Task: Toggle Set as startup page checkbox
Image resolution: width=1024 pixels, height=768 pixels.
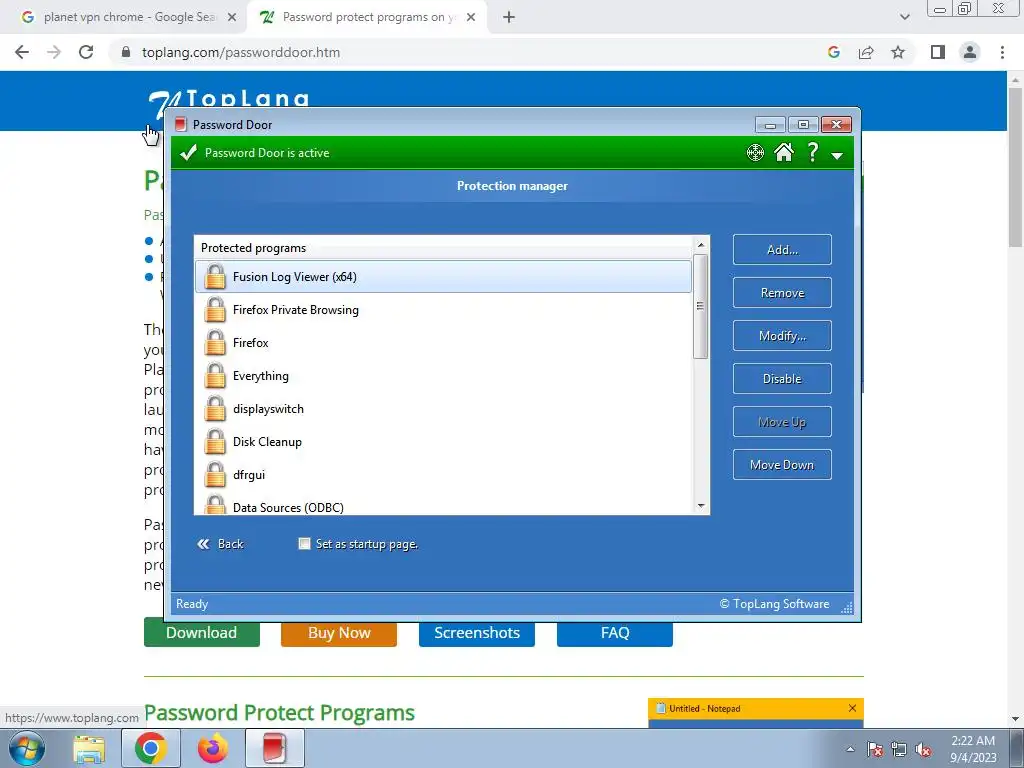Action: 304,543
